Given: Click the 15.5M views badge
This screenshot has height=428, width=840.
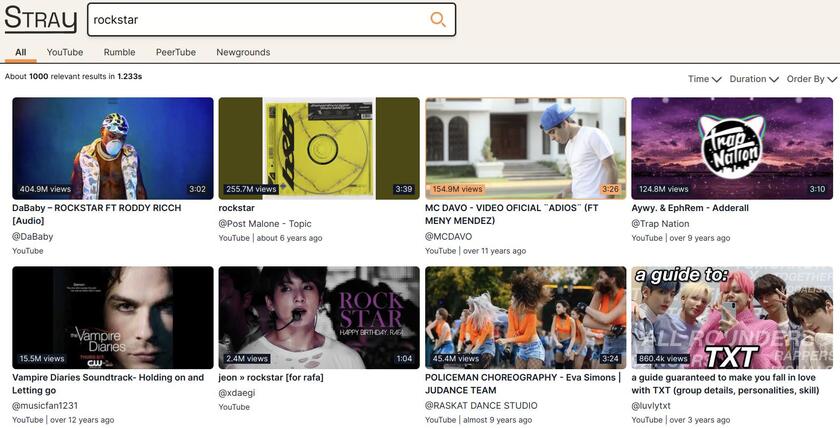Looking at the screenshot, I should click(42, 358).
